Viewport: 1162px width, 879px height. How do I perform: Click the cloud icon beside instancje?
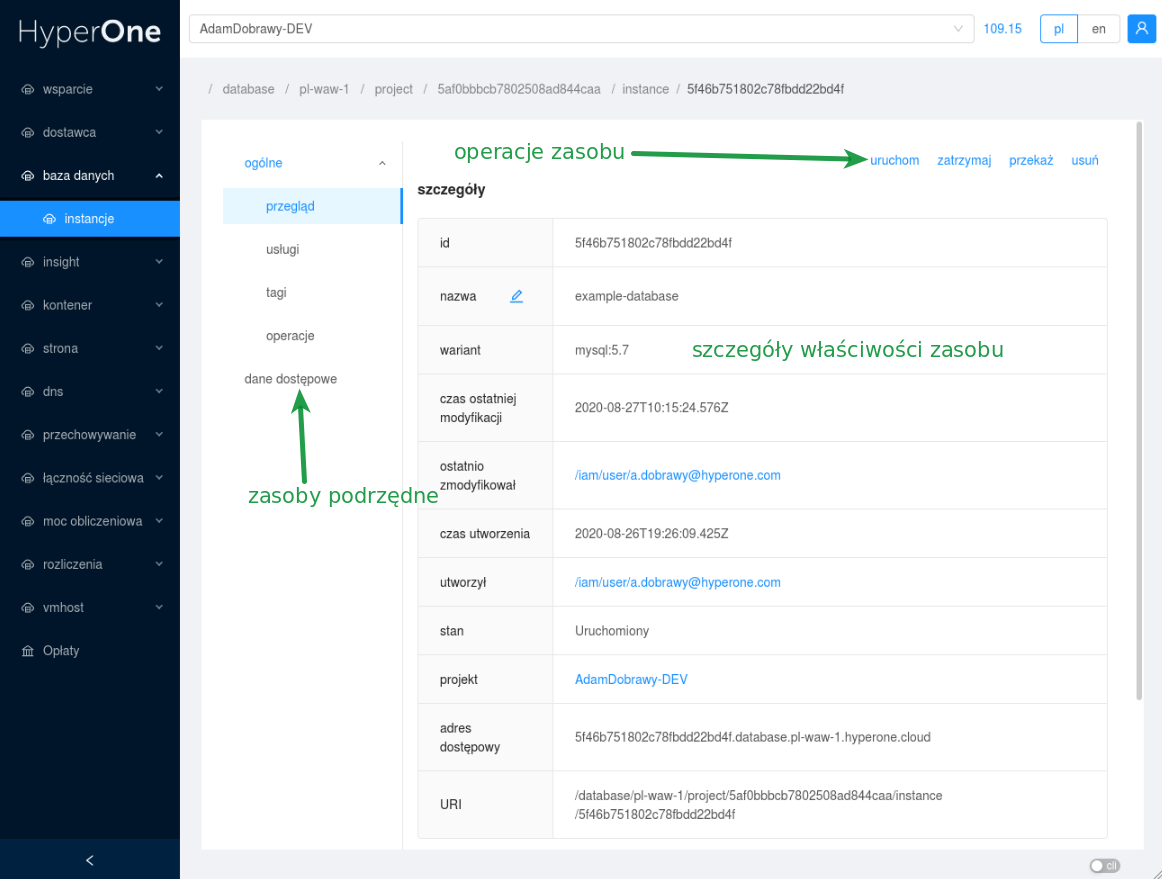[50, 219]
